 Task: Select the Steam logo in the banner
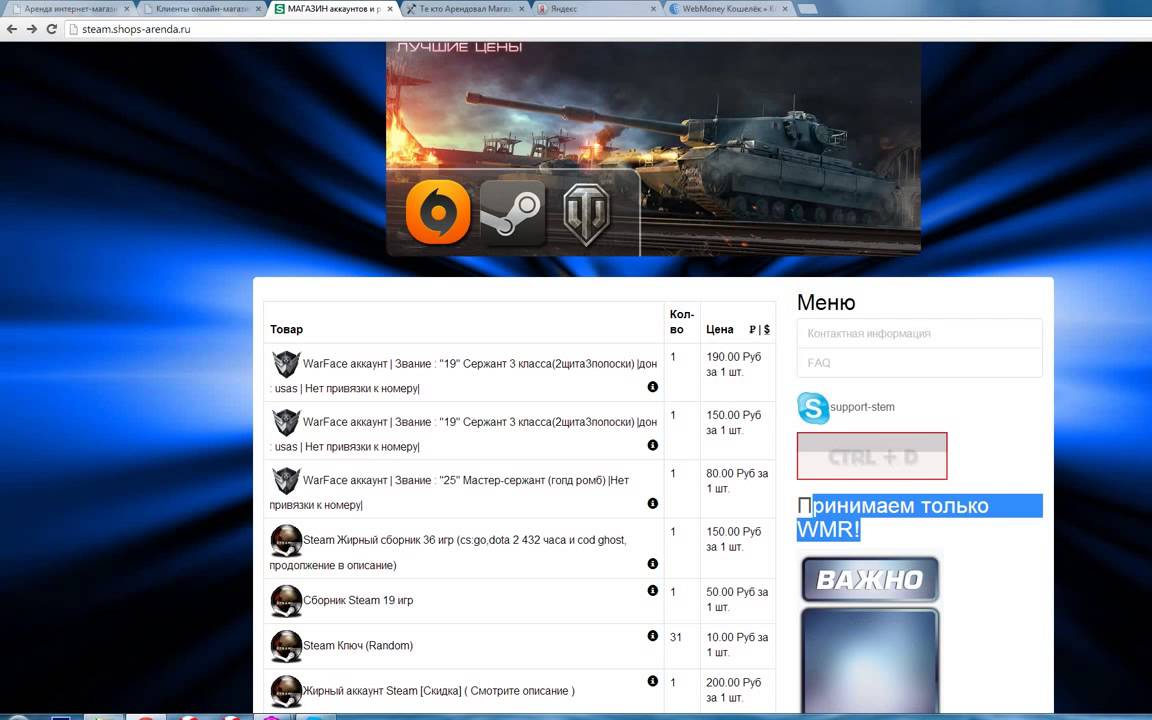coord(512,213)
